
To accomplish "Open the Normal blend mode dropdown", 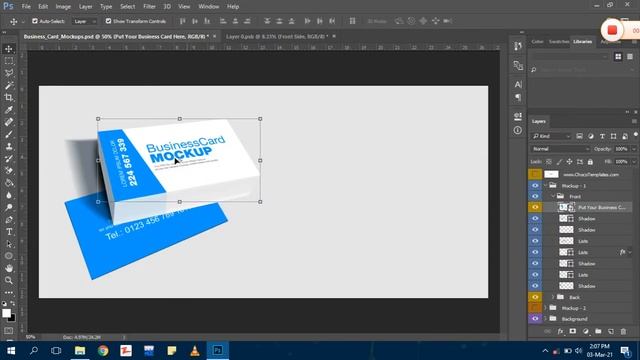I will click(560, 149).
